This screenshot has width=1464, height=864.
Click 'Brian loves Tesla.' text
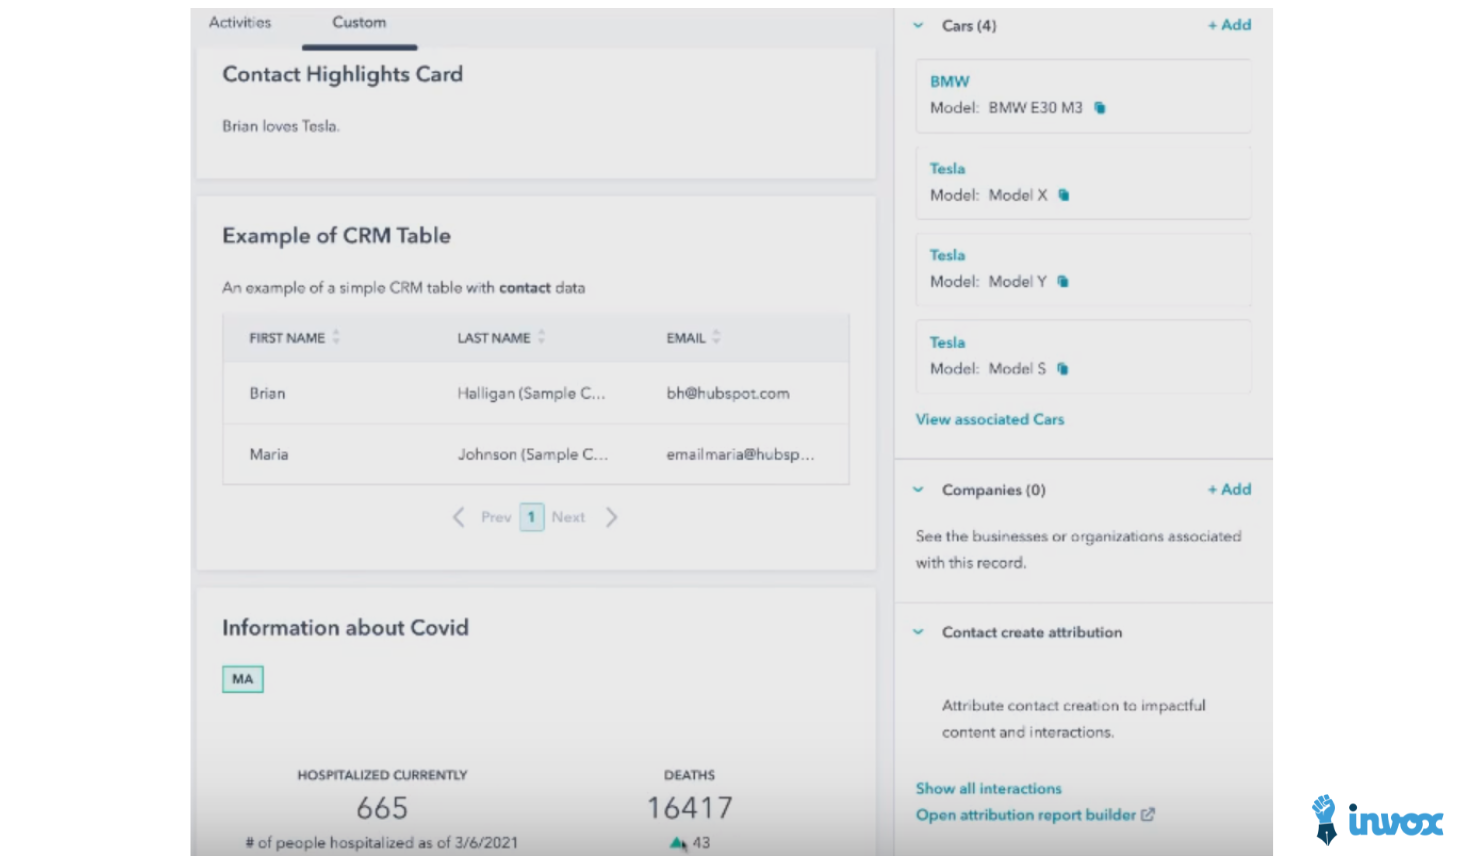click(281, 126)
